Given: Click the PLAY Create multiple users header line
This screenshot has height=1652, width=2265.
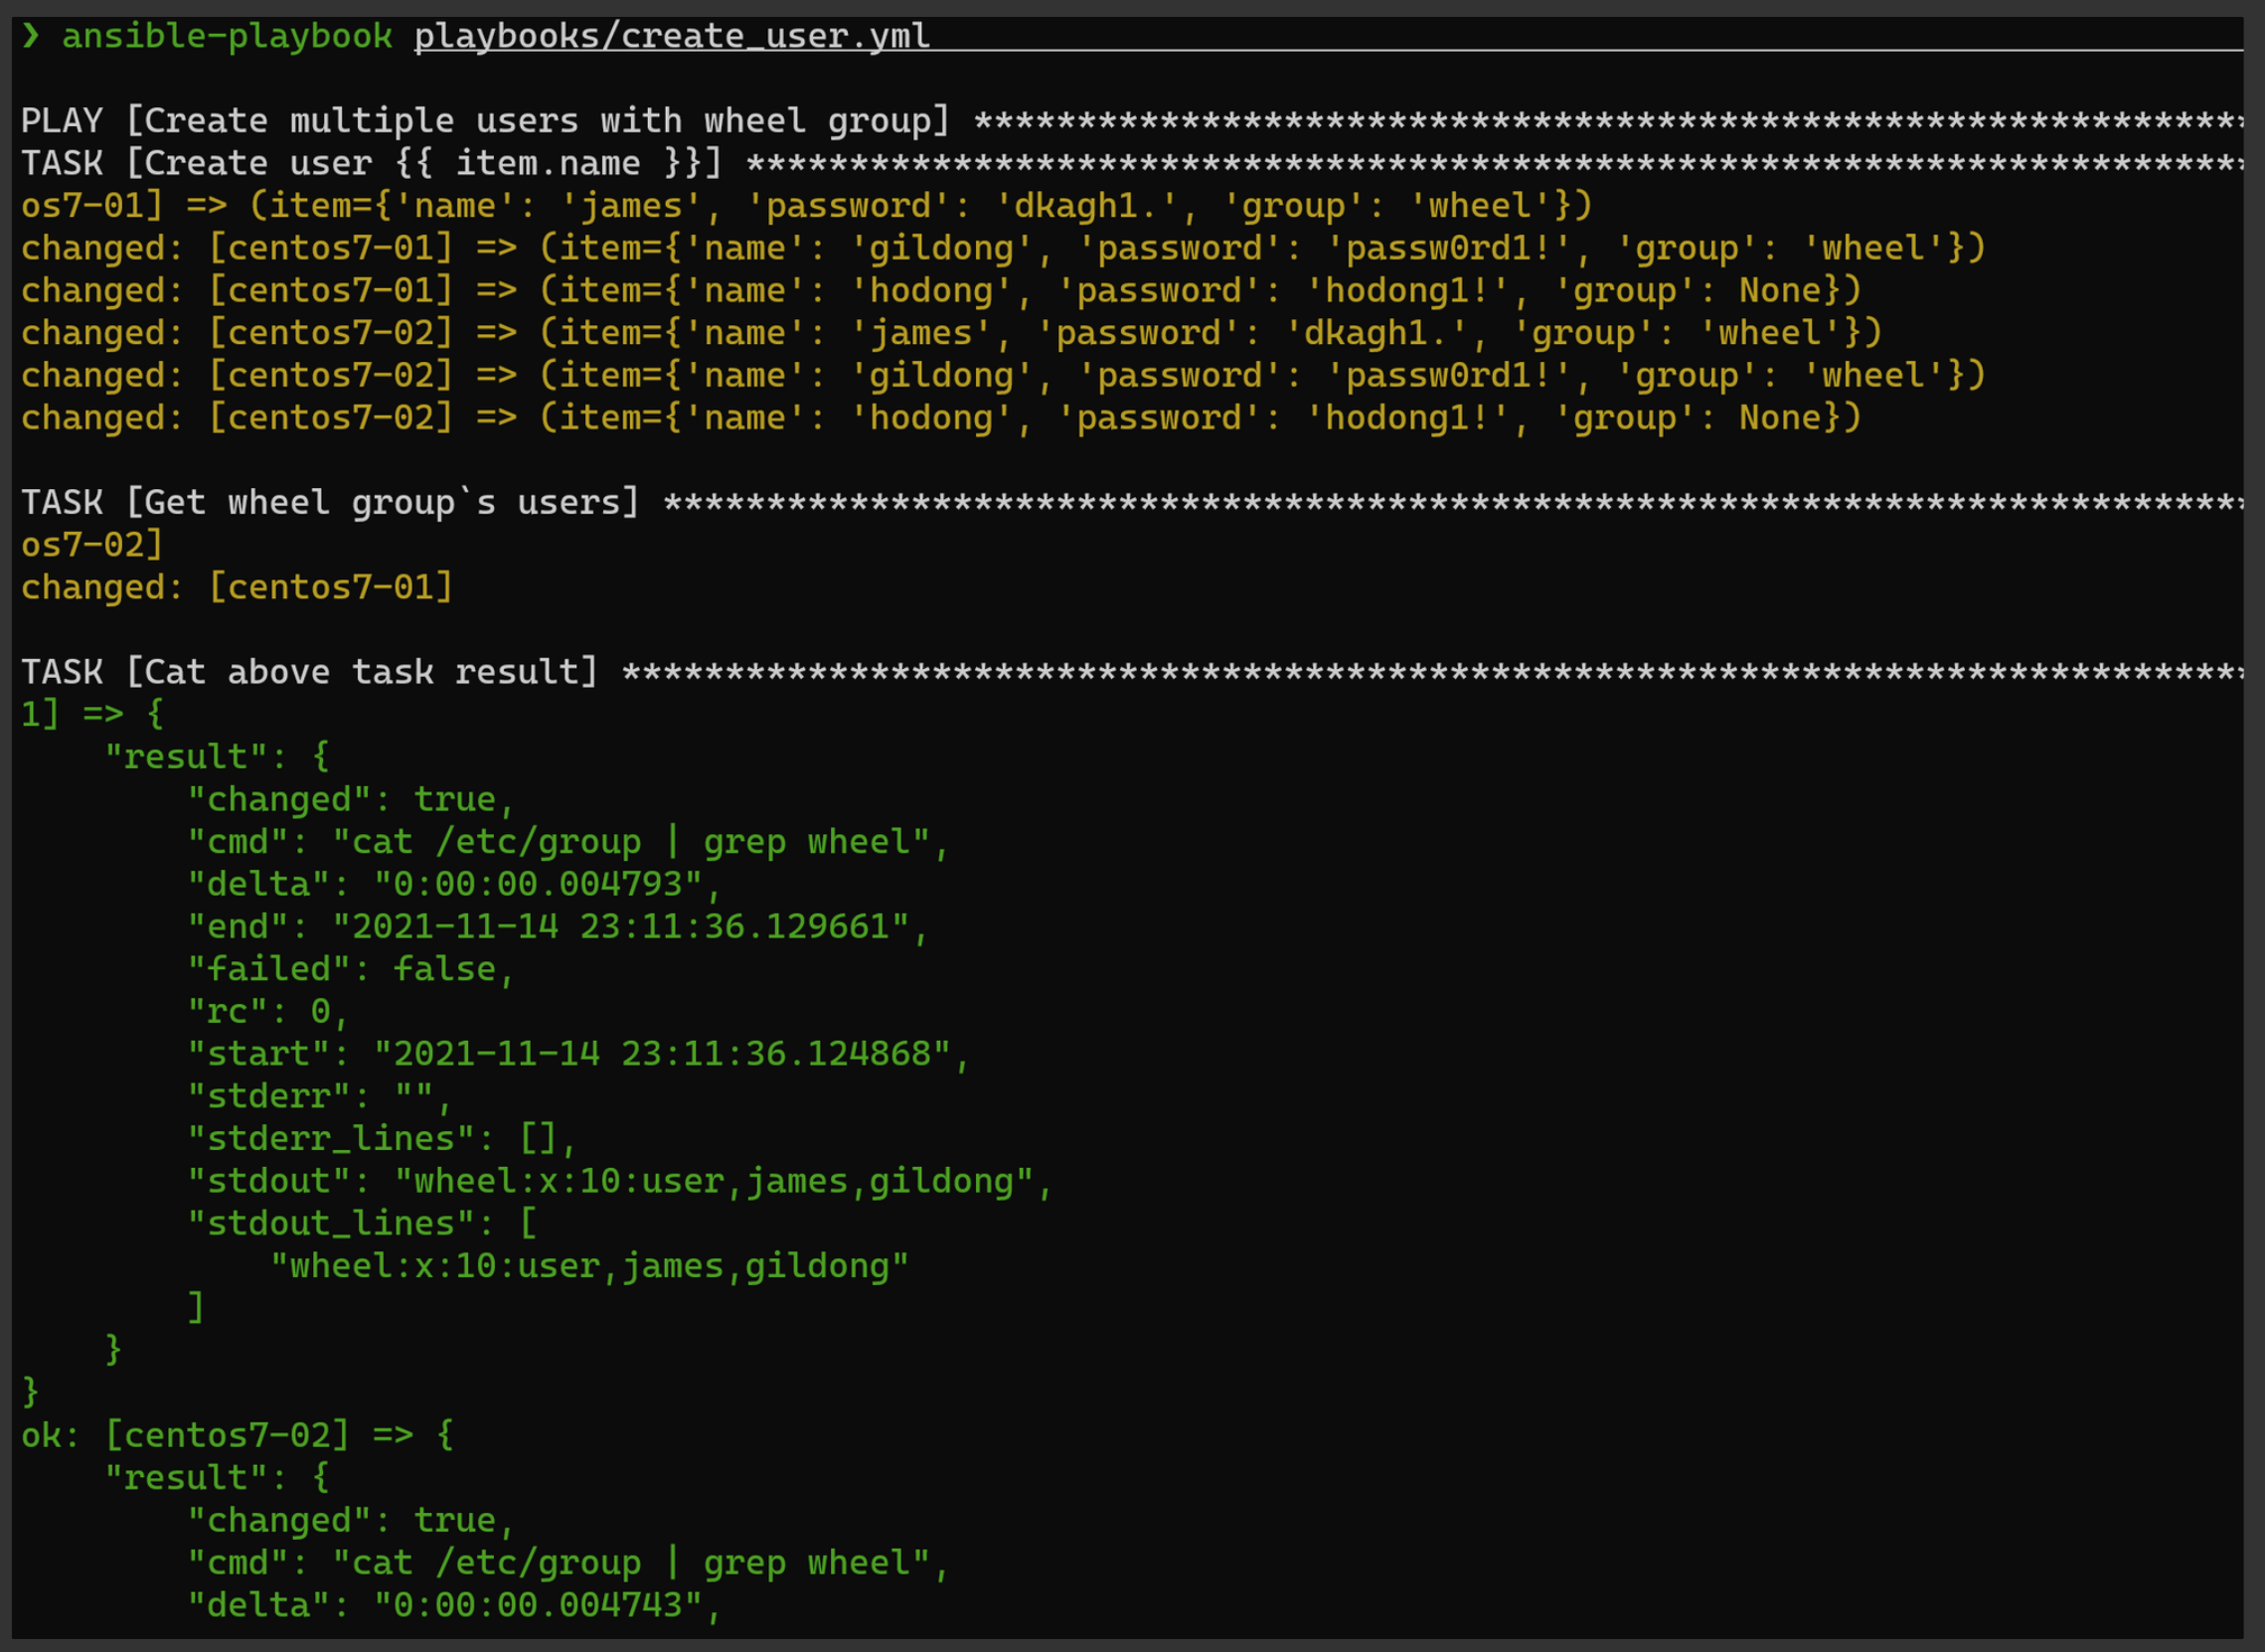Looking at the screenshot, I should click(x=485, y=121).
